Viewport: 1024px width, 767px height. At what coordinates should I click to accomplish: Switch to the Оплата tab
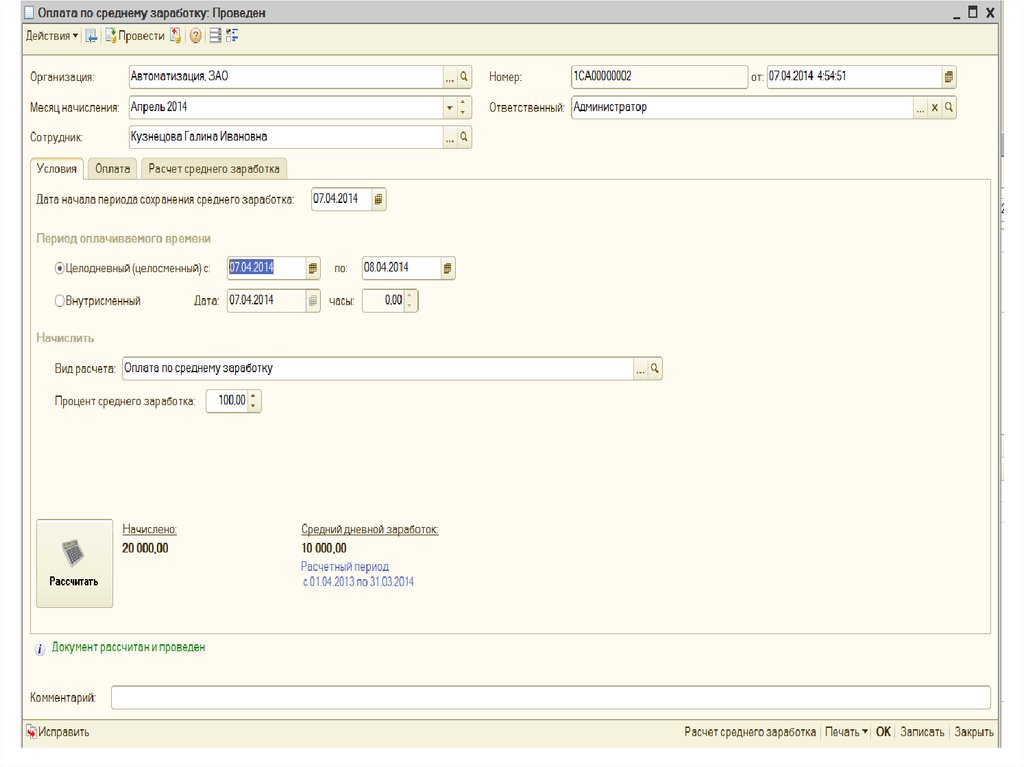point(113,169)
